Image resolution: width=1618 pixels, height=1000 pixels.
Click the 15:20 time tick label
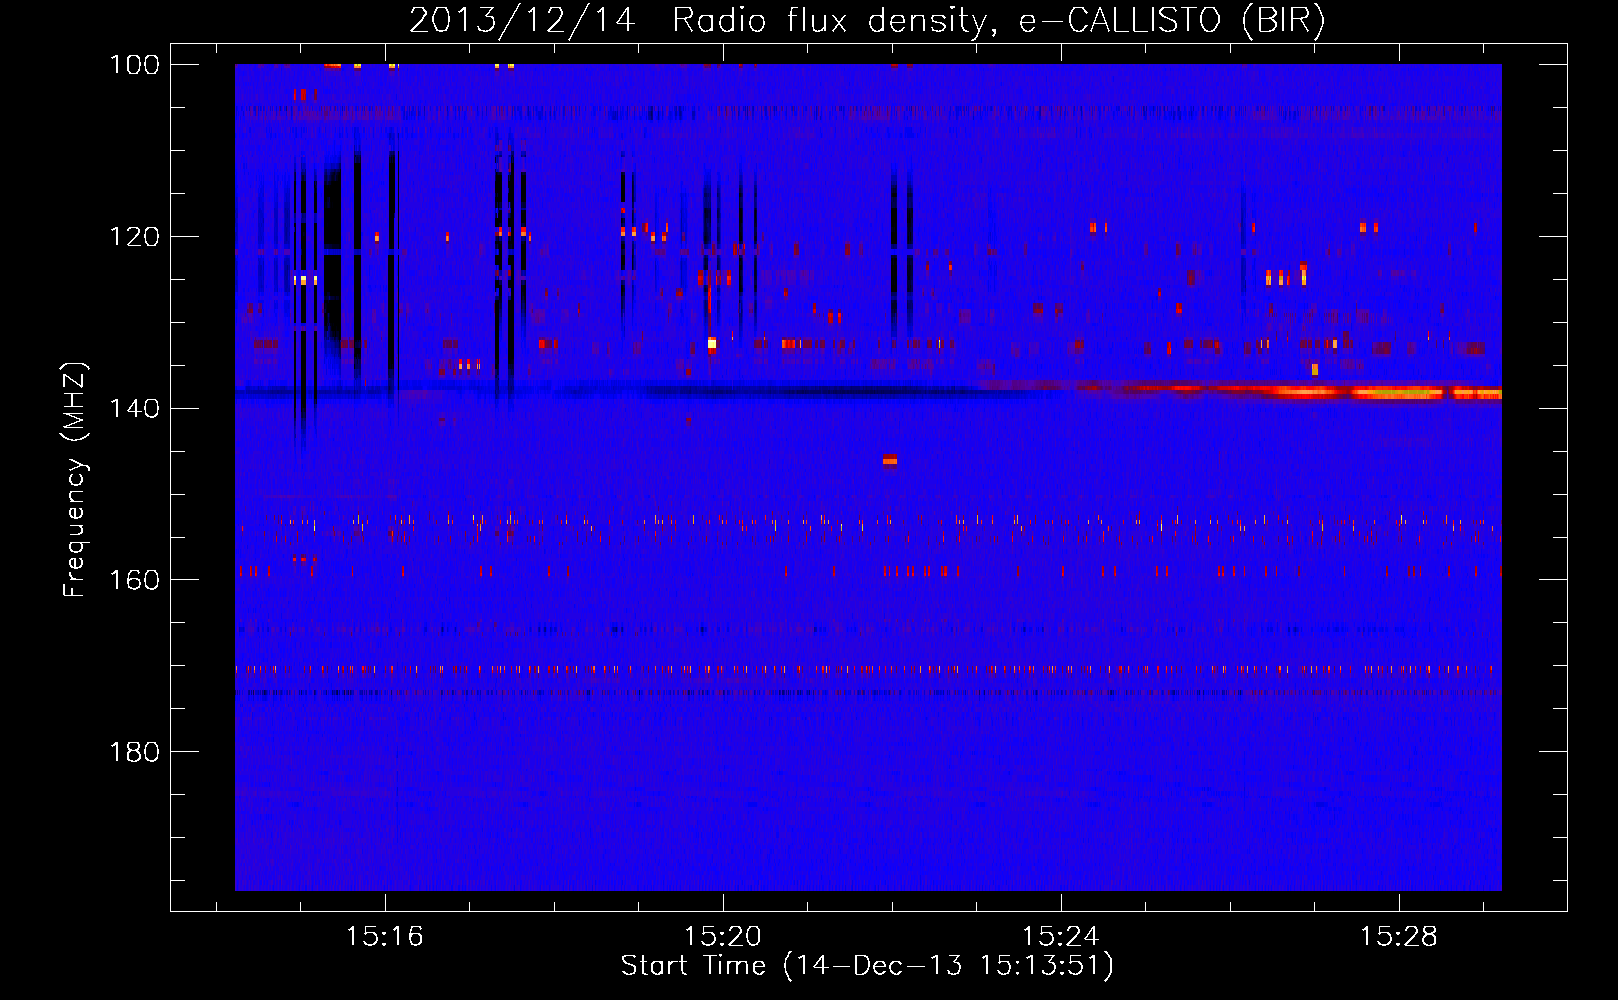tap(722, 936)
